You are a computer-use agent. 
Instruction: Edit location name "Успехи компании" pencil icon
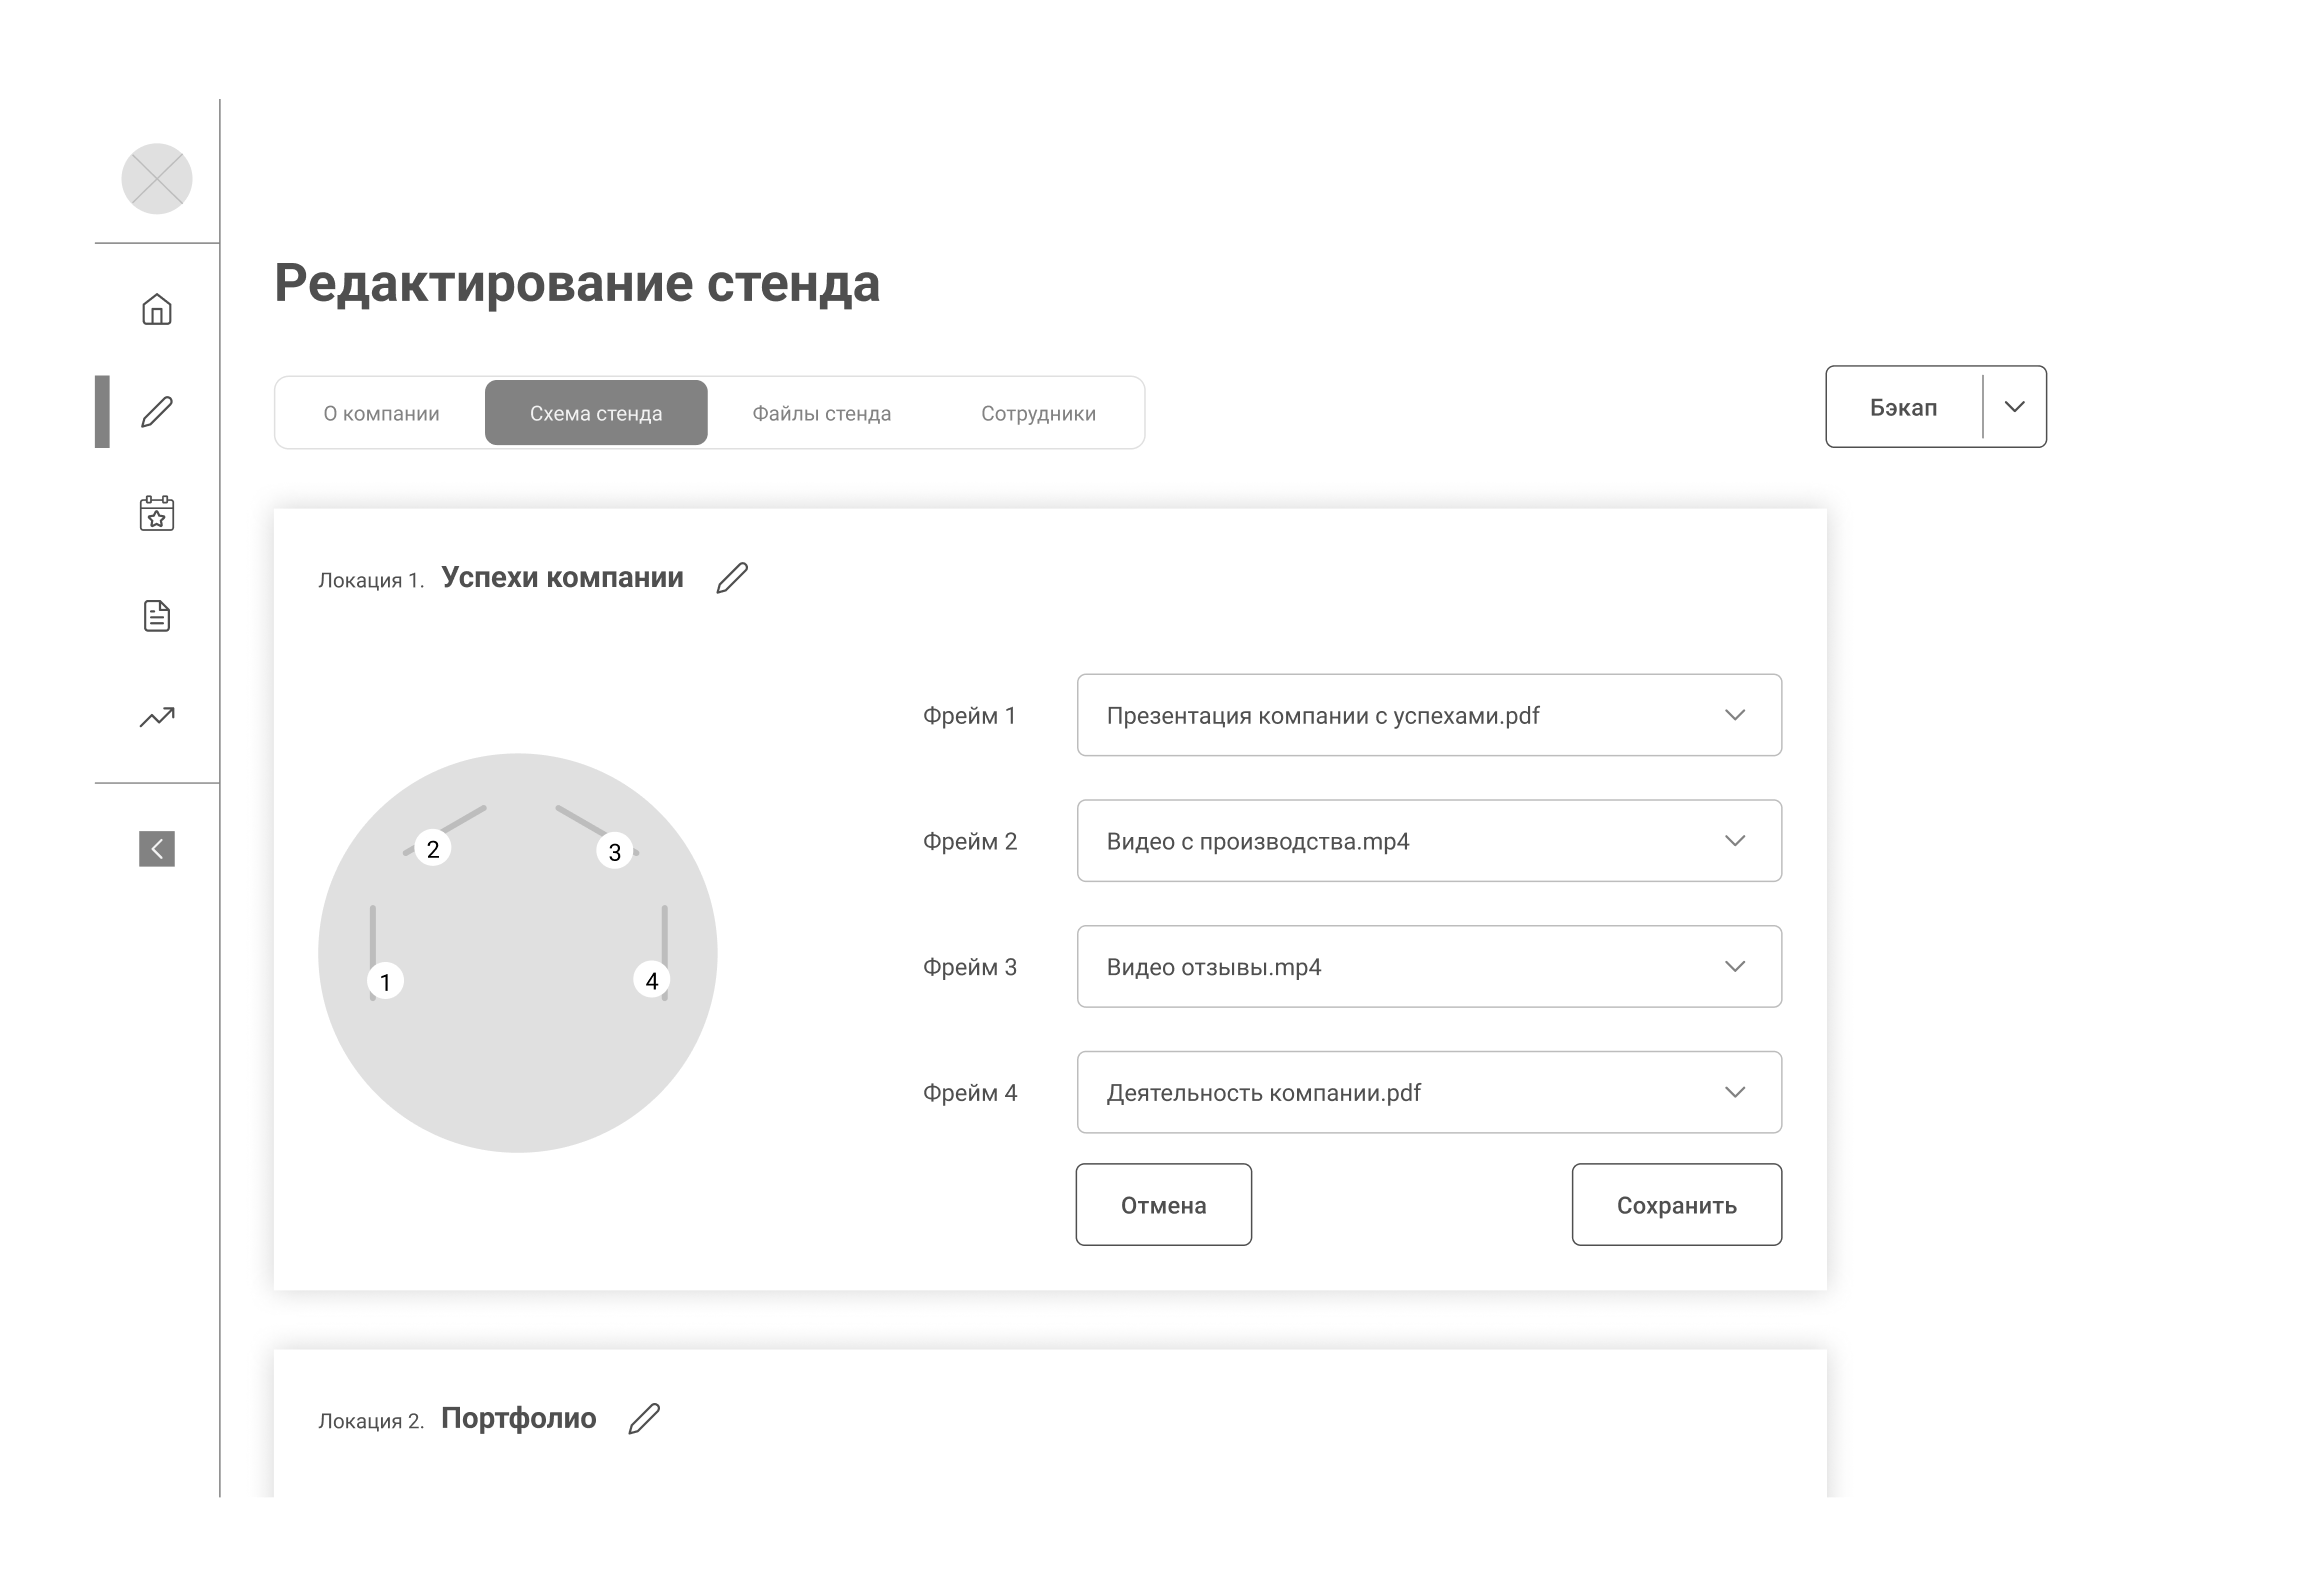coord(732,578)
